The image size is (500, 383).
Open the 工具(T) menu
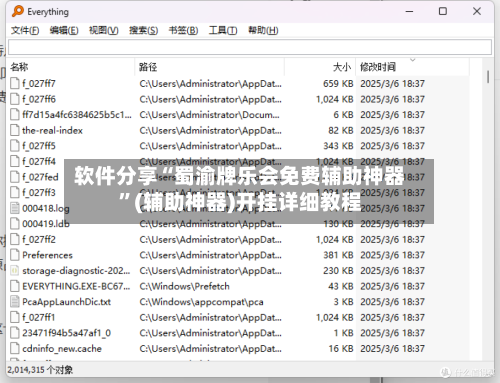[x=223, y=30]
